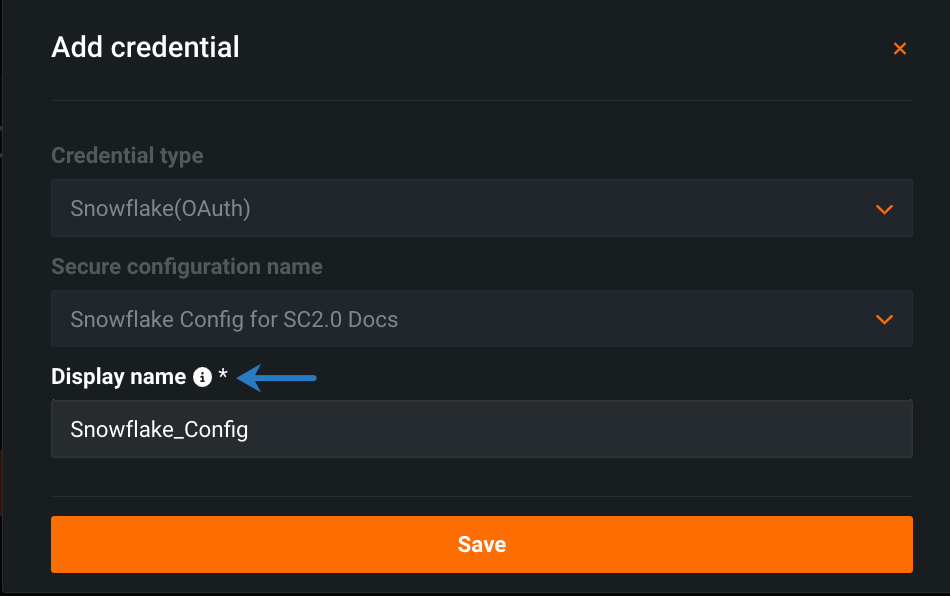
Task: Select the Snowflake(OAuth) text in dropdown
Action: pyautogui.click(x=160, y=209)
